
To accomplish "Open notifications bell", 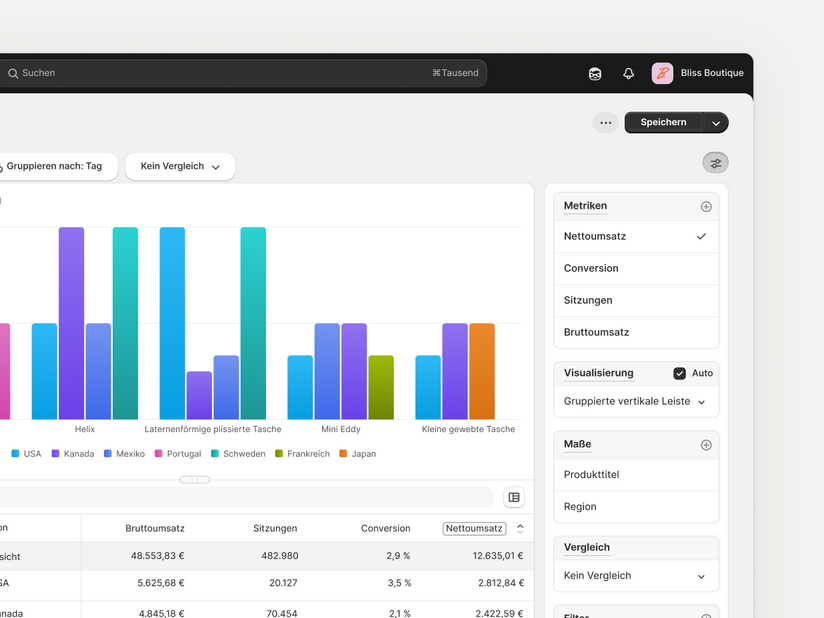I will [x=629, y=74].
